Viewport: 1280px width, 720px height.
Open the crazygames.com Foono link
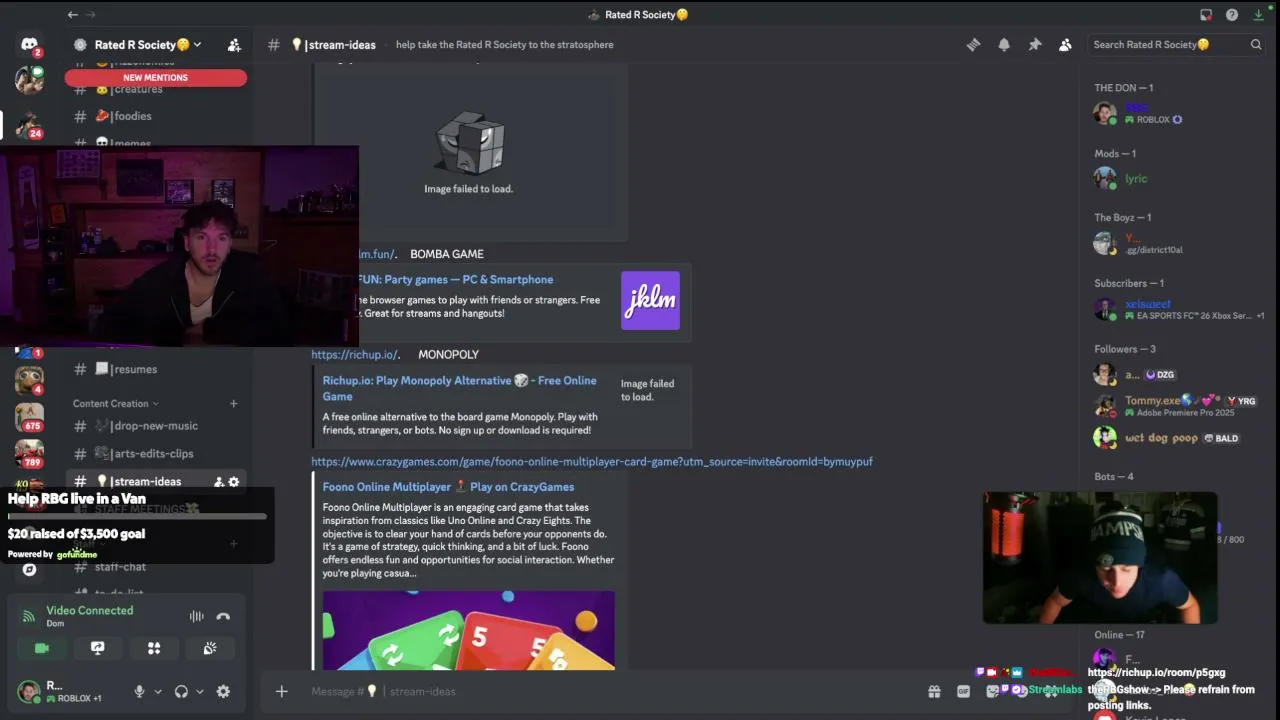[x=592, y=462]
